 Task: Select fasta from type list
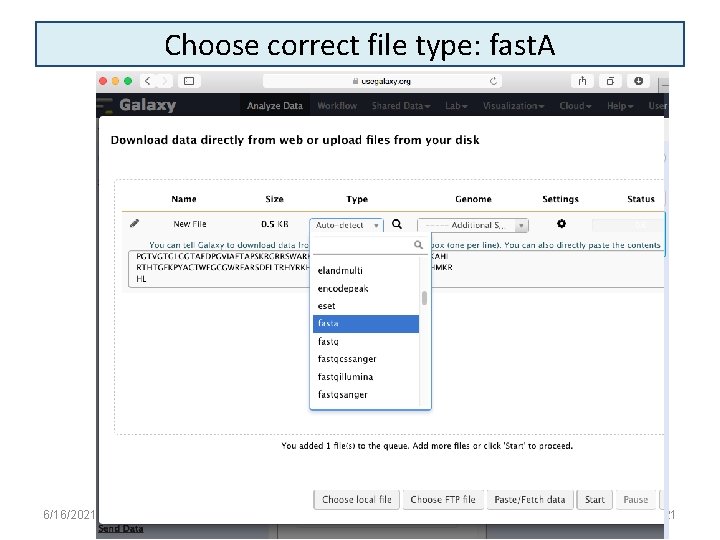[366, 324]
